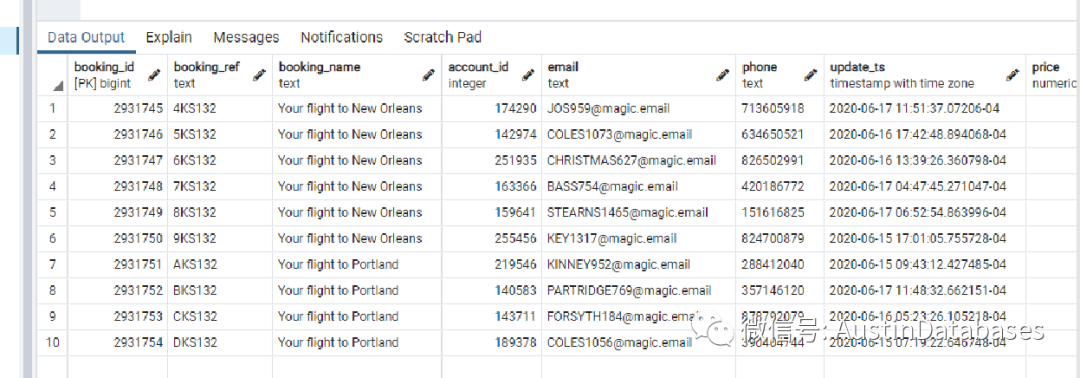Click edit pencil icon on email column

click(x=723, y=75)
